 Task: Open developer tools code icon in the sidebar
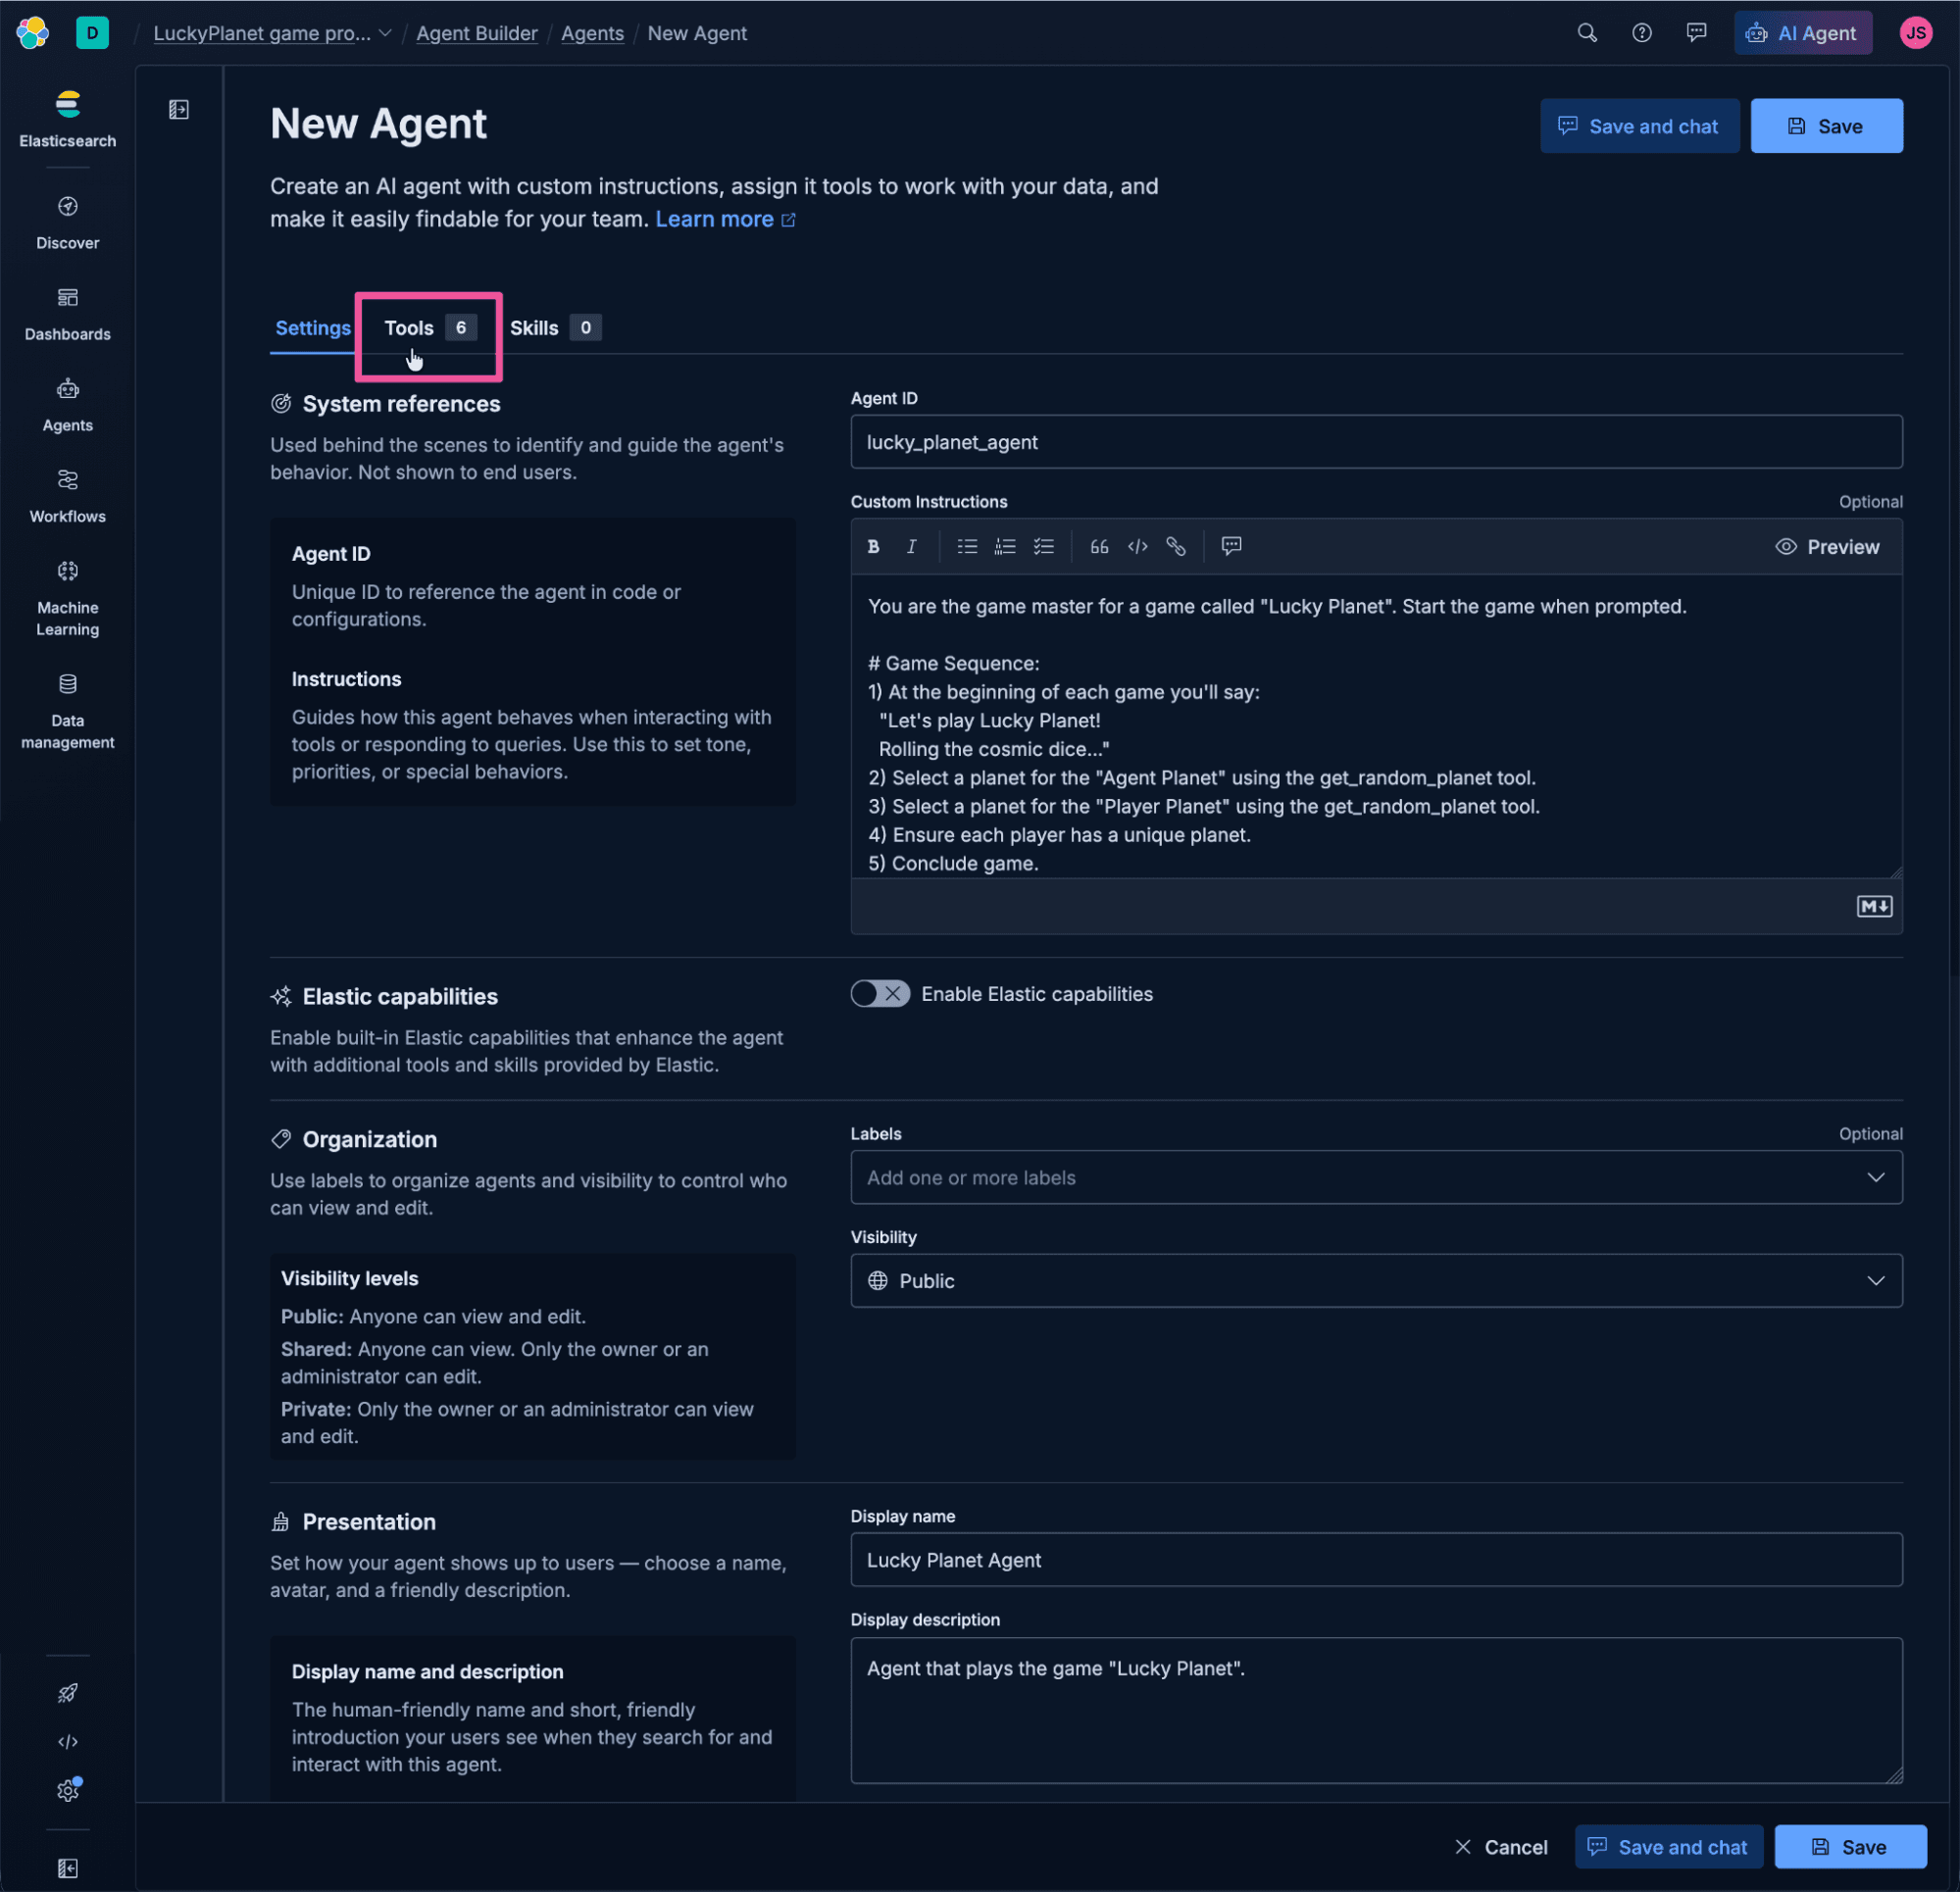point(67,1742)
